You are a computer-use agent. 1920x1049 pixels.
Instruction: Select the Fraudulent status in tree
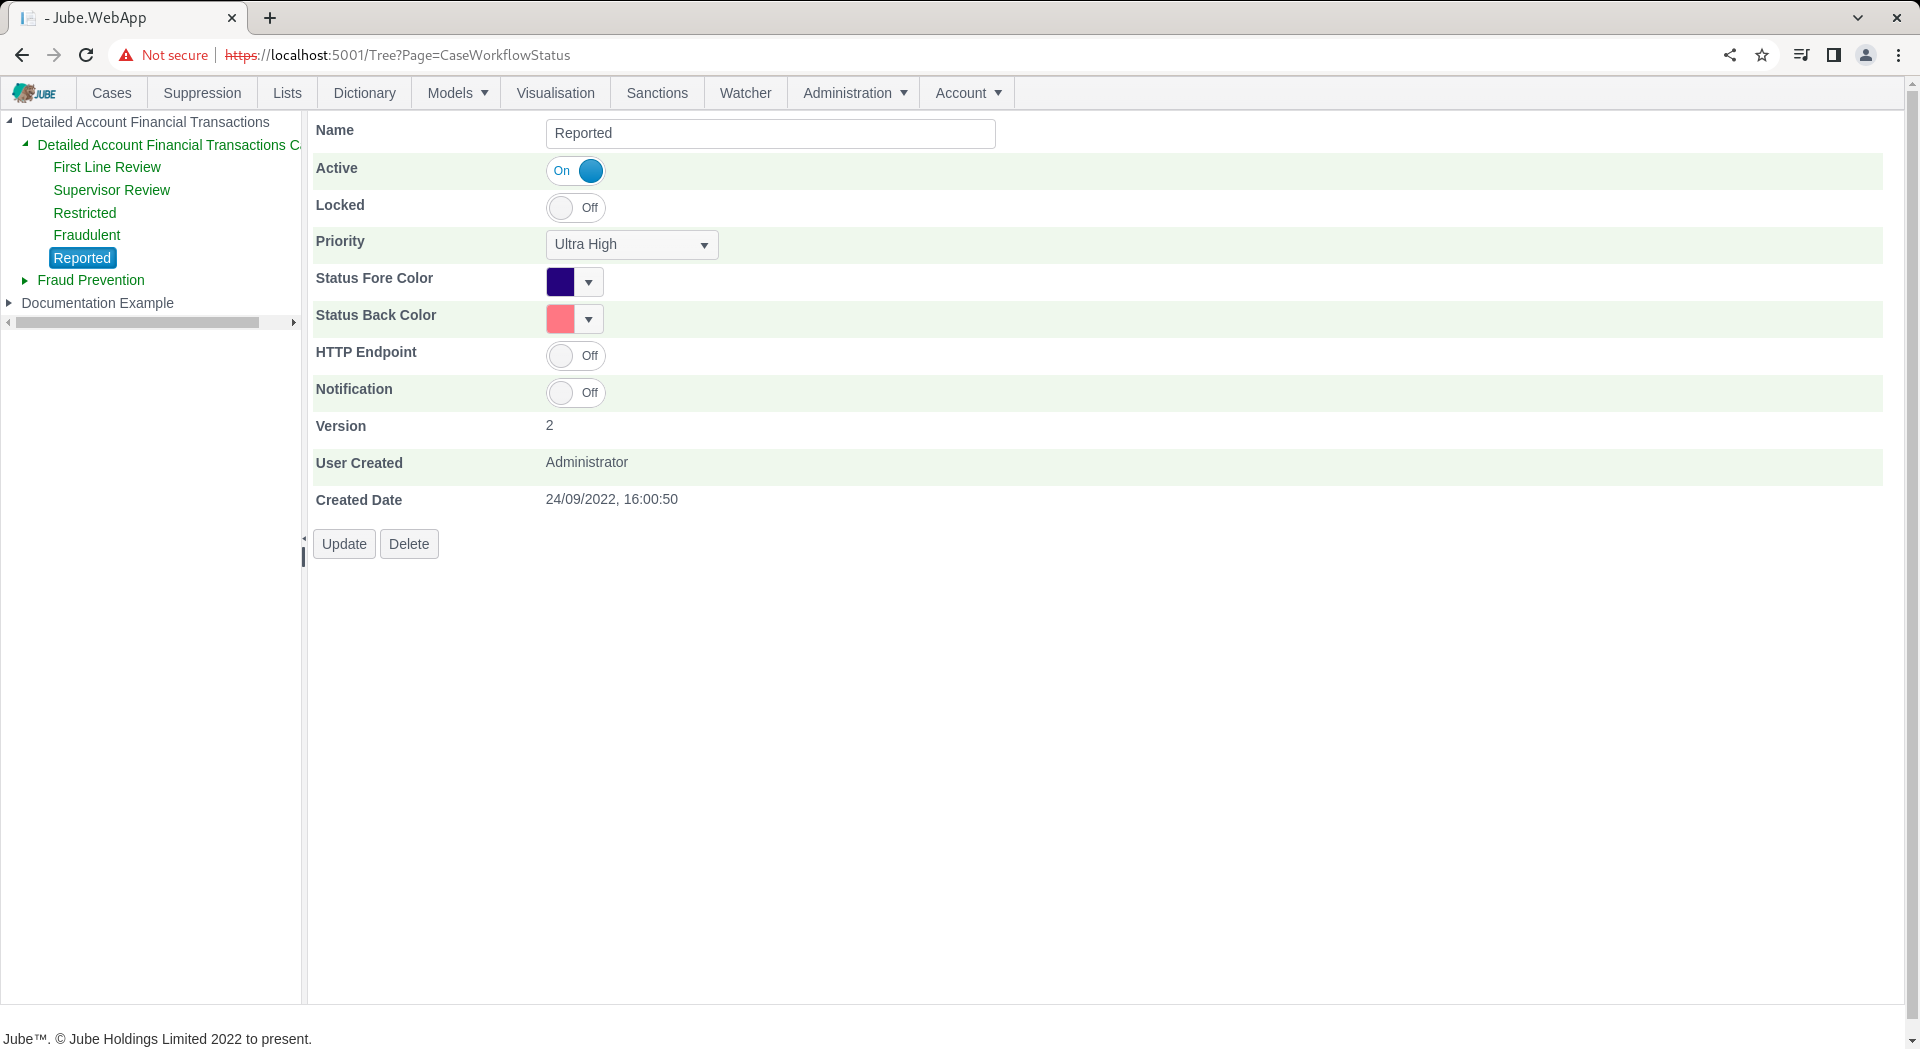pos(87,235)
